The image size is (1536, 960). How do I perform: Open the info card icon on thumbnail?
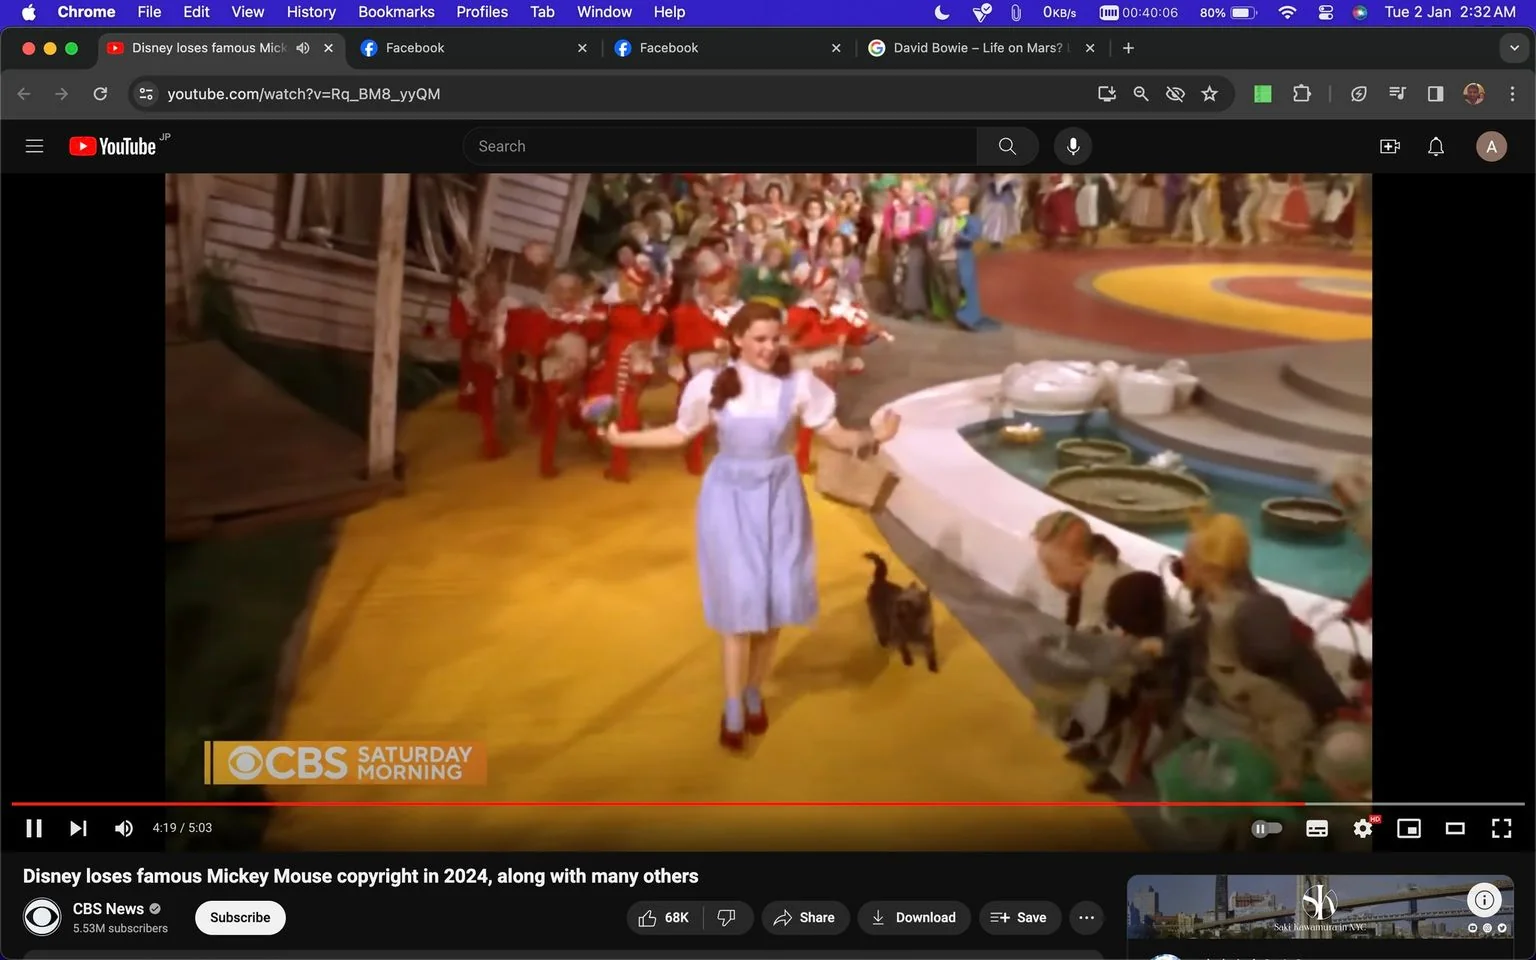1485,900
